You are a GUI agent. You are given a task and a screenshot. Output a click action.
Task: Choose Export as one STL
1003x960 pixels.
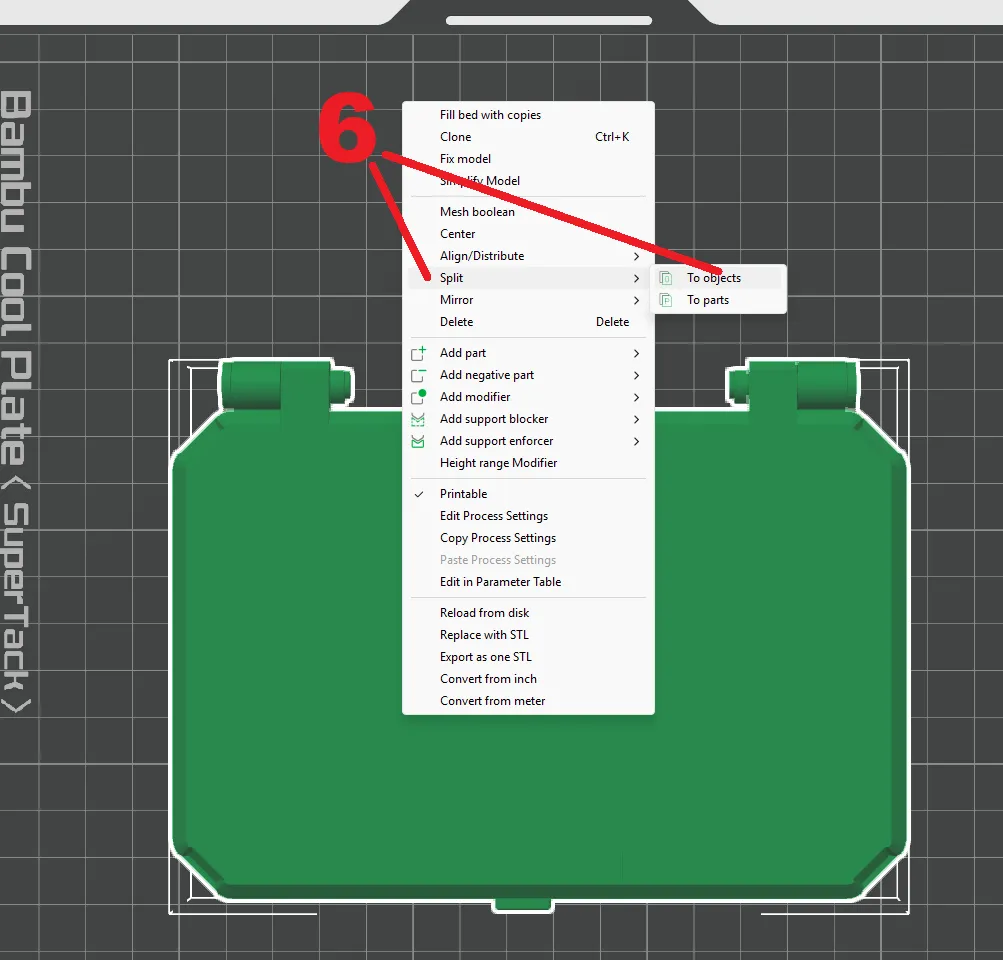click(x=528, y=657)
